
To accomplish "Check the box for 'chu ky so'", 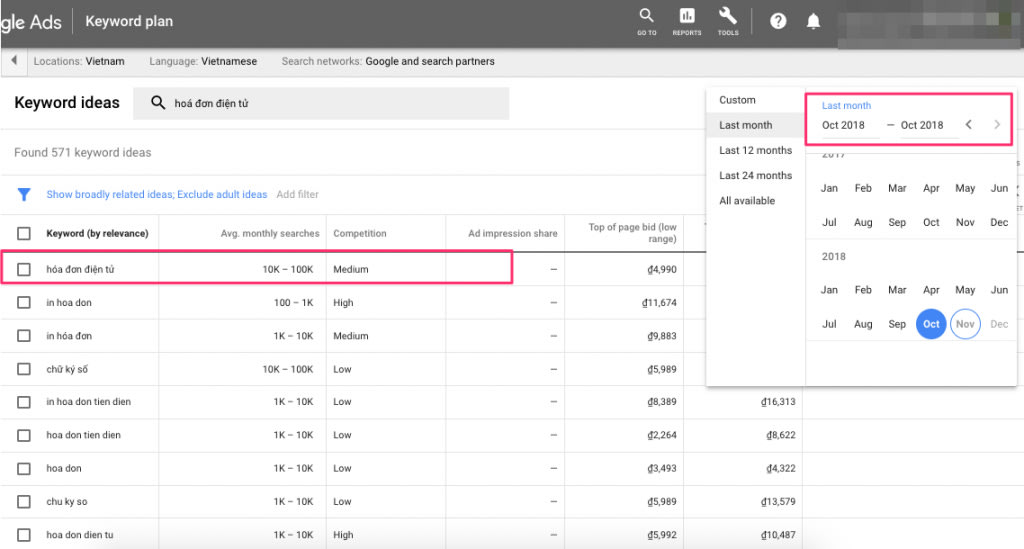I will (24, 502).
